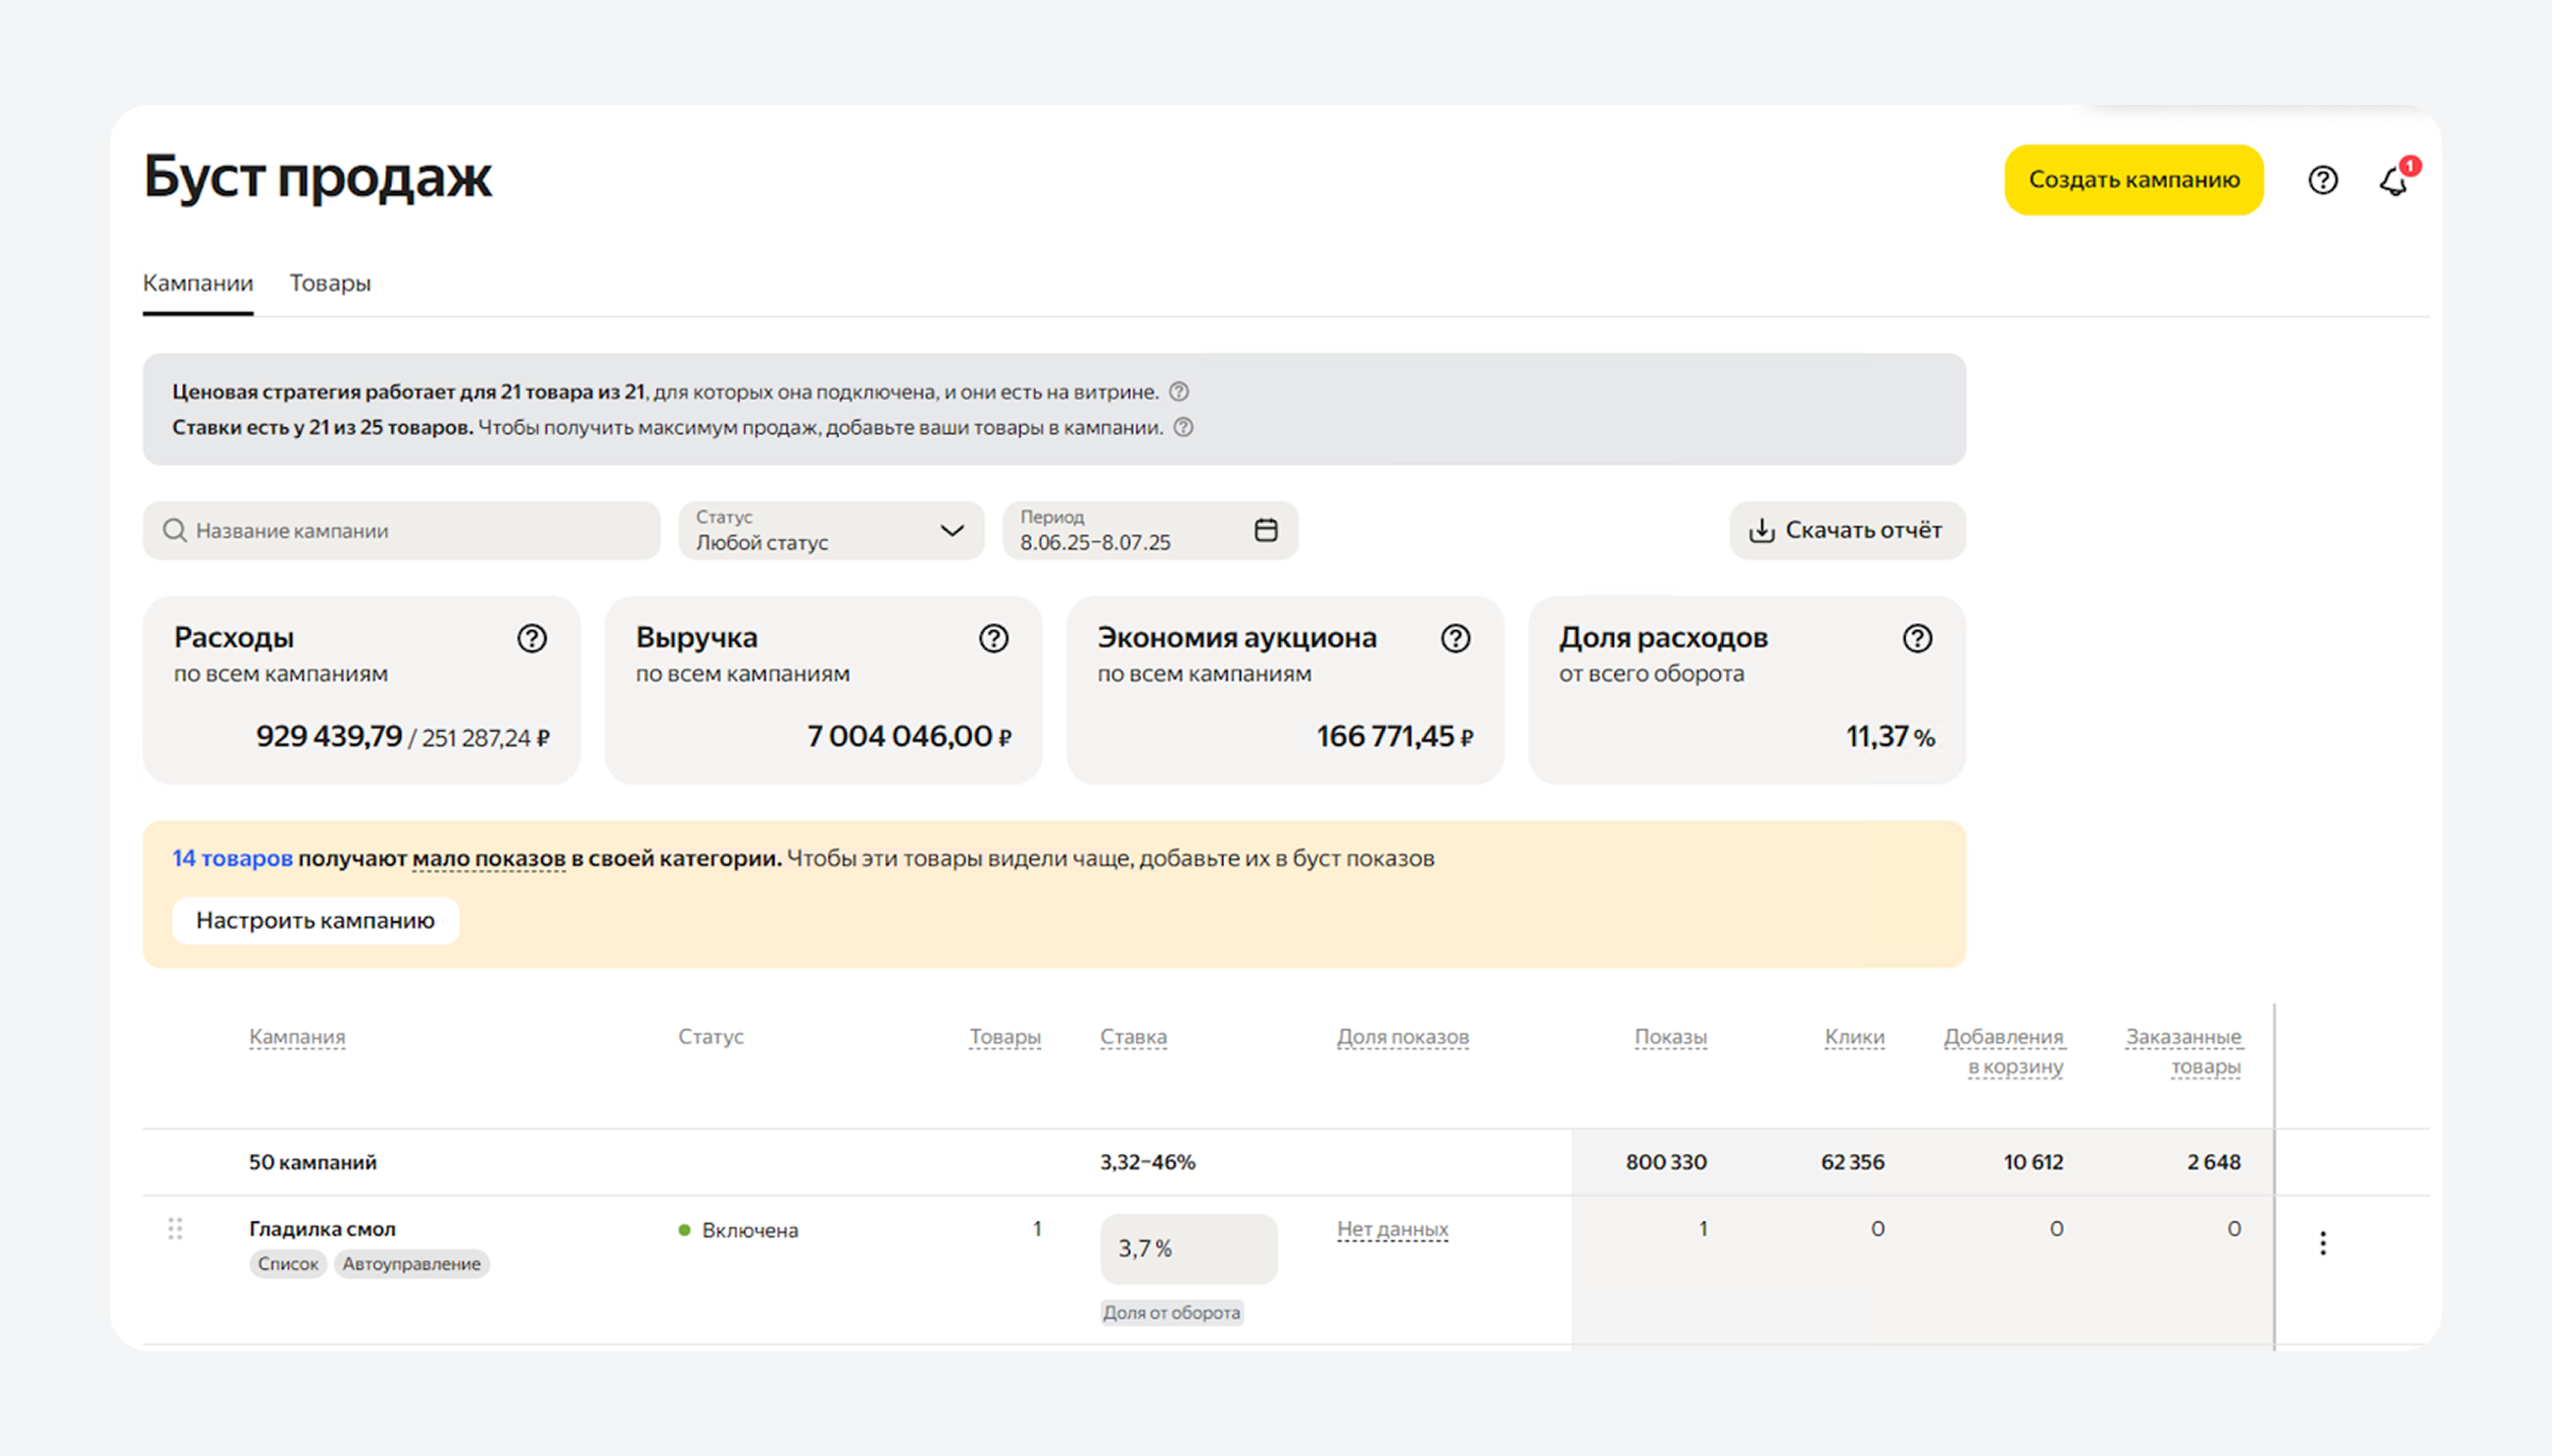Click help icon next to bids info text

click(1183, 428)
